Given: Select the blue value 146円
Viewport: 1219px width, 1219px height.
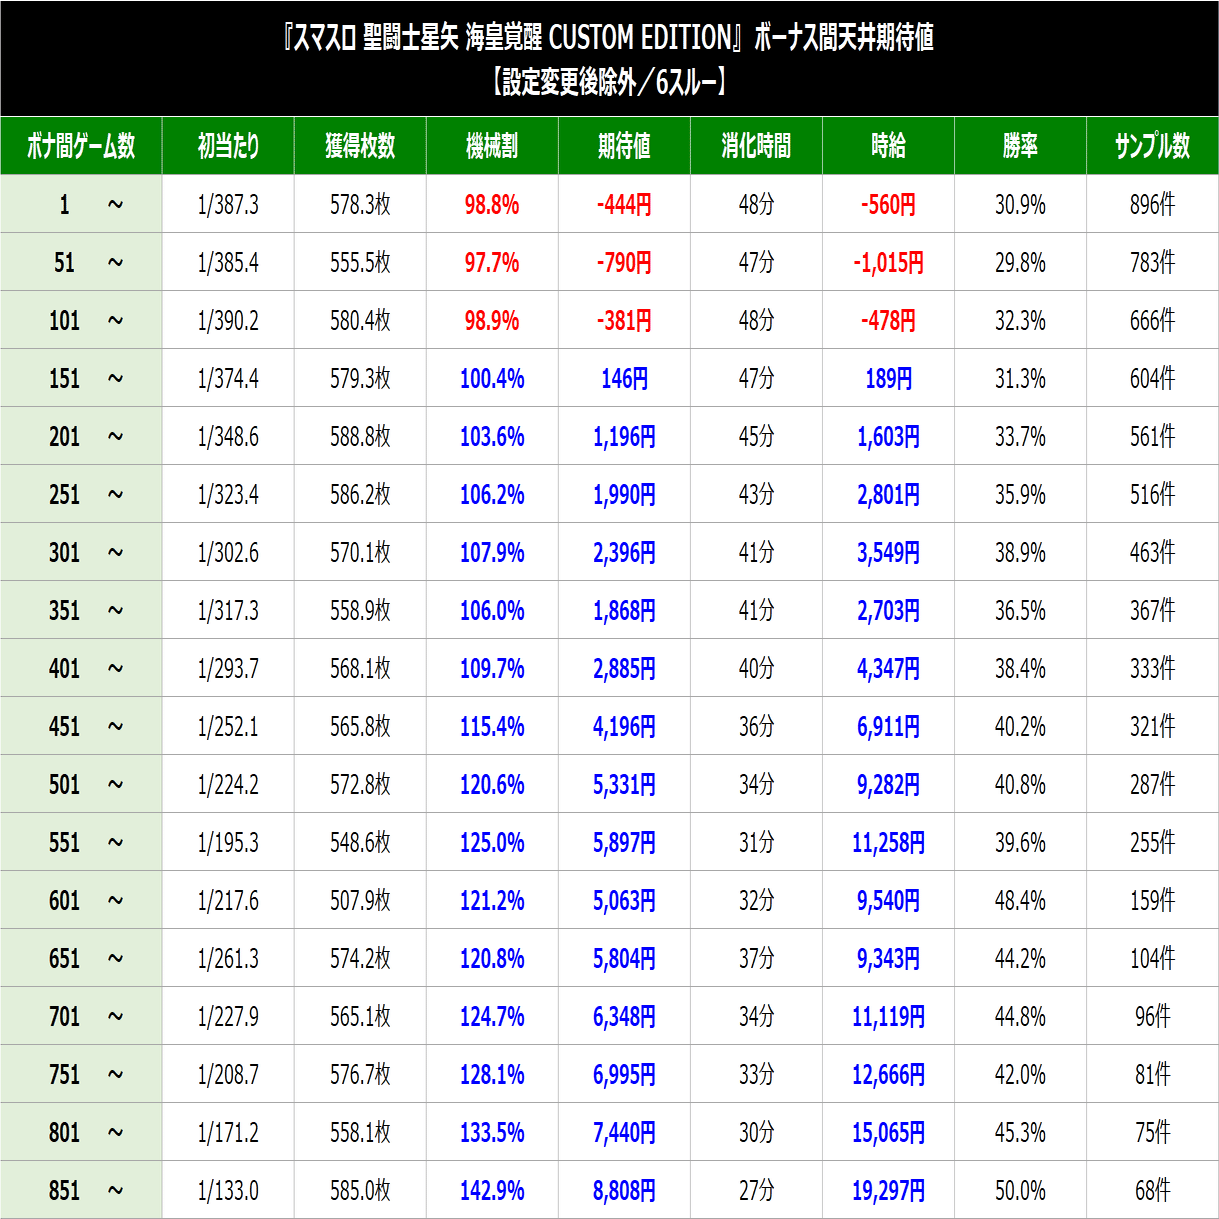Looking at the screenshot, I should click(x=624, y=379).
